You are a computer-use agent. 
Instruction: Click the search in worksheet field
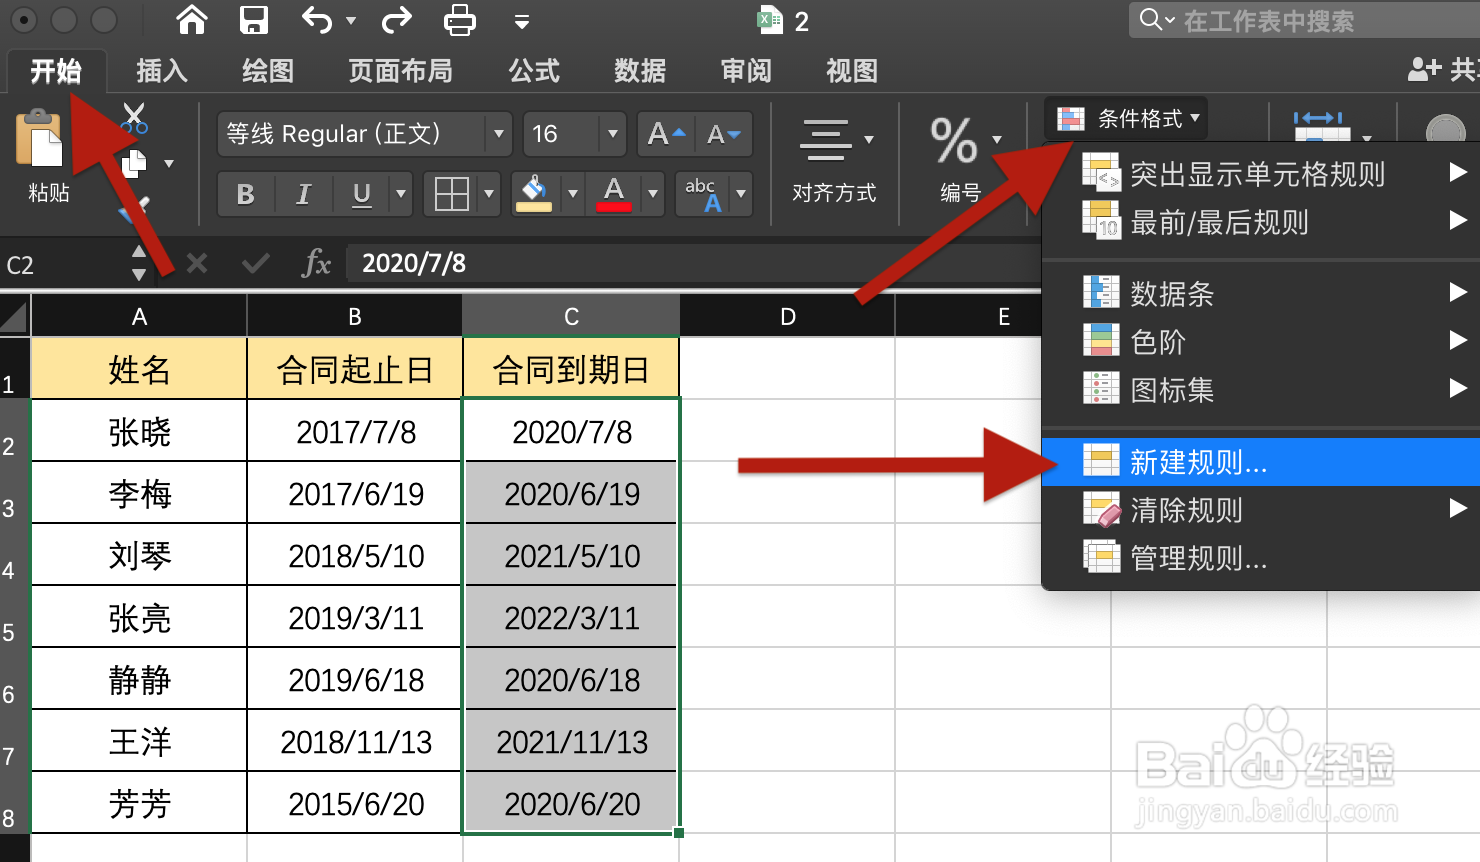point(1304,20)
